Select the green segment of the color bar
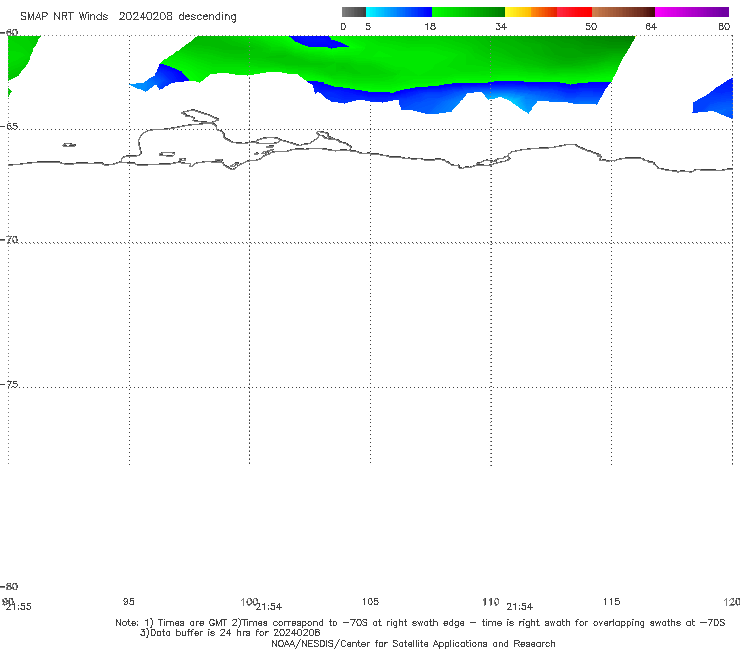 pos(468,12)
